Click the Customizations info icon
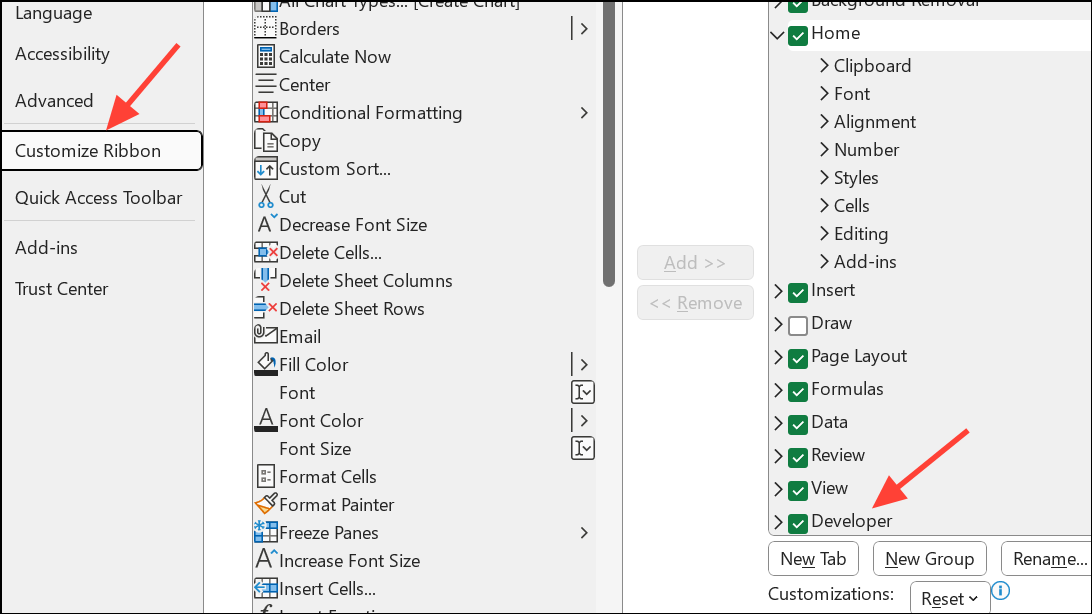 pyautogui.click(x=1000, y=590)
